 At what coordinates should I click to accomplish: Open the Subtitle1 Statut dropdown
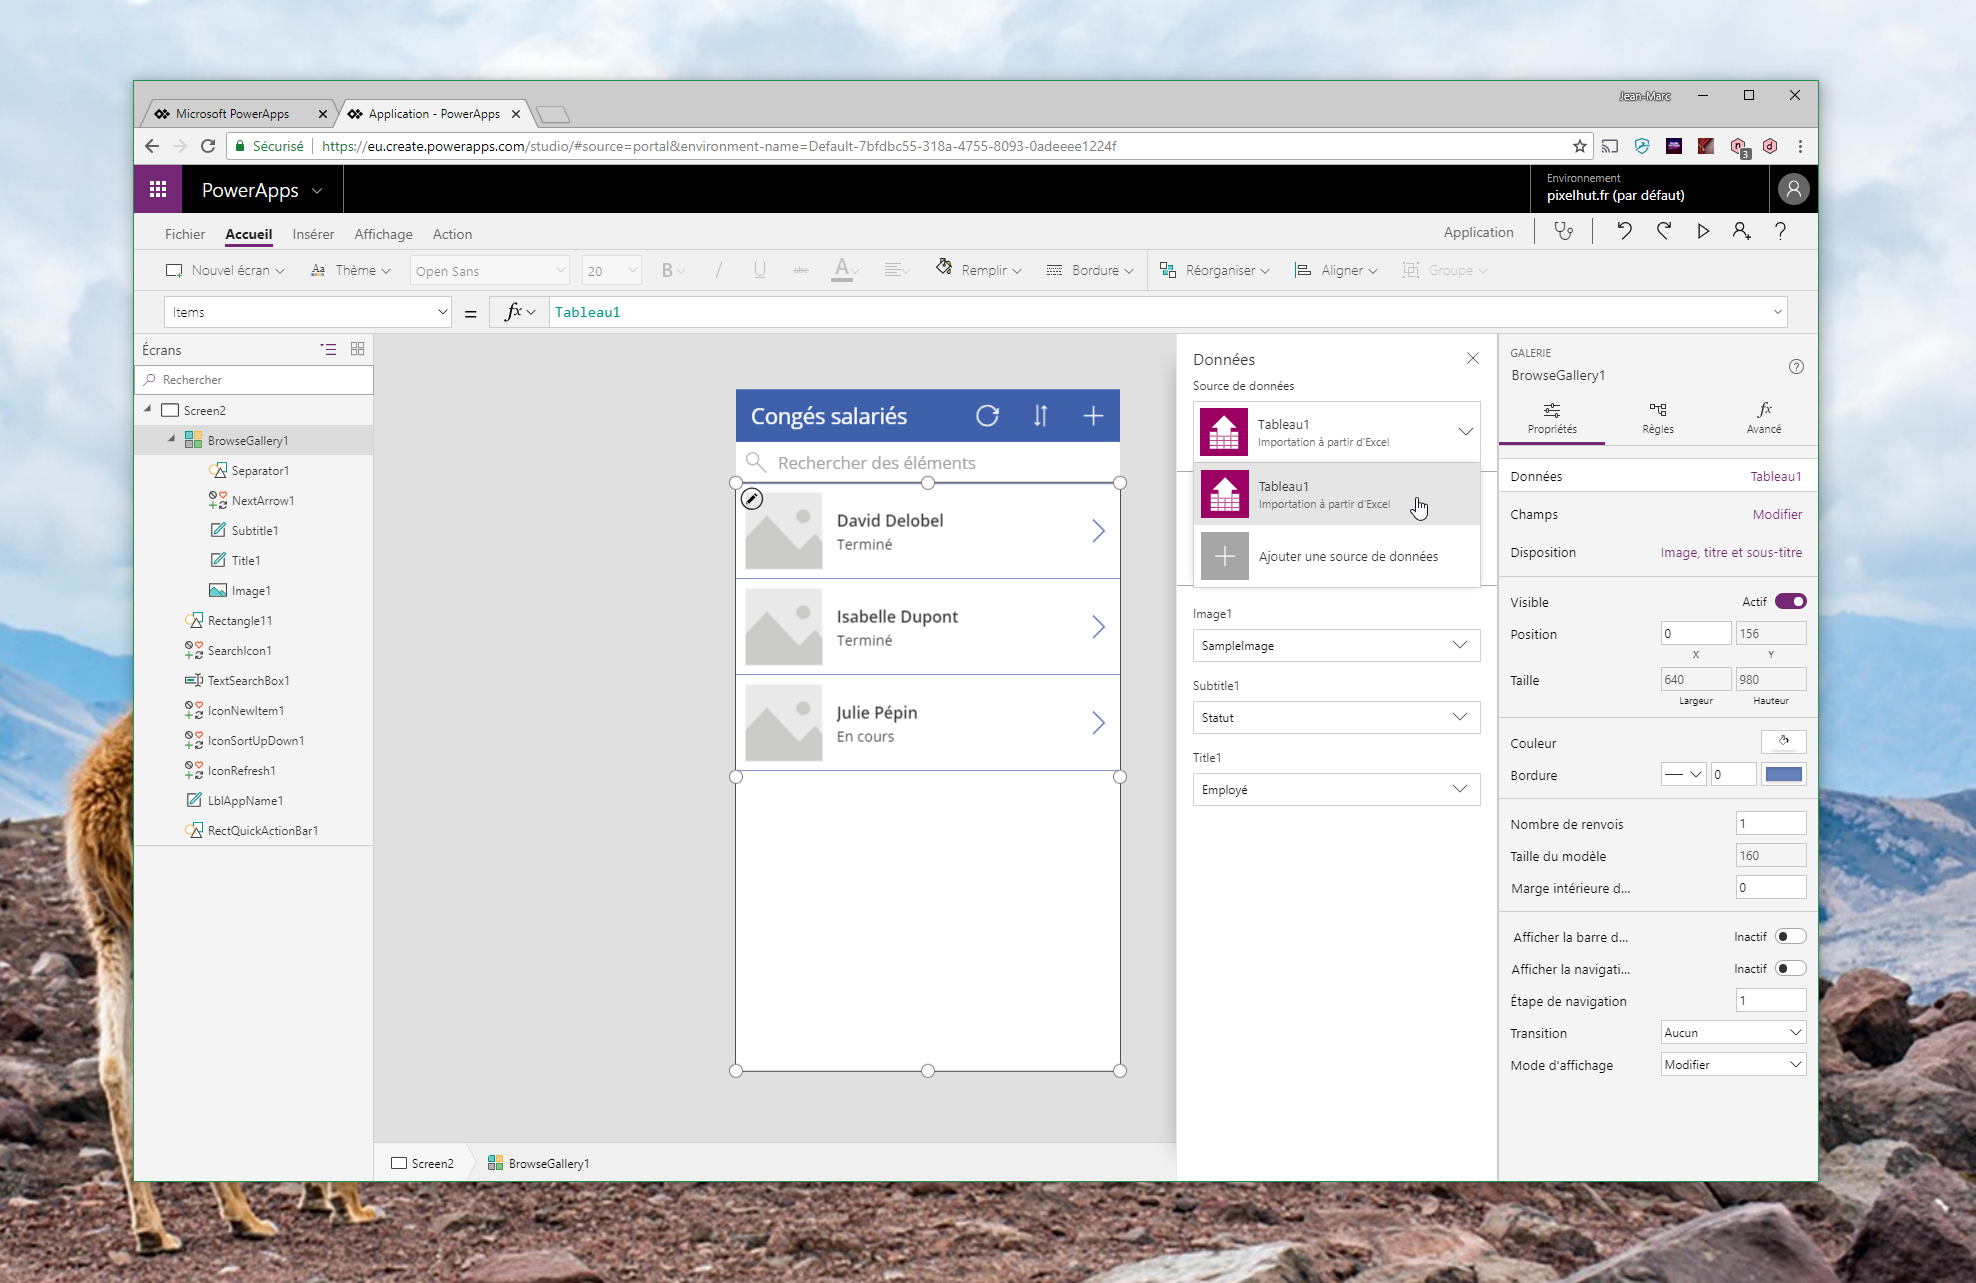1336,718
